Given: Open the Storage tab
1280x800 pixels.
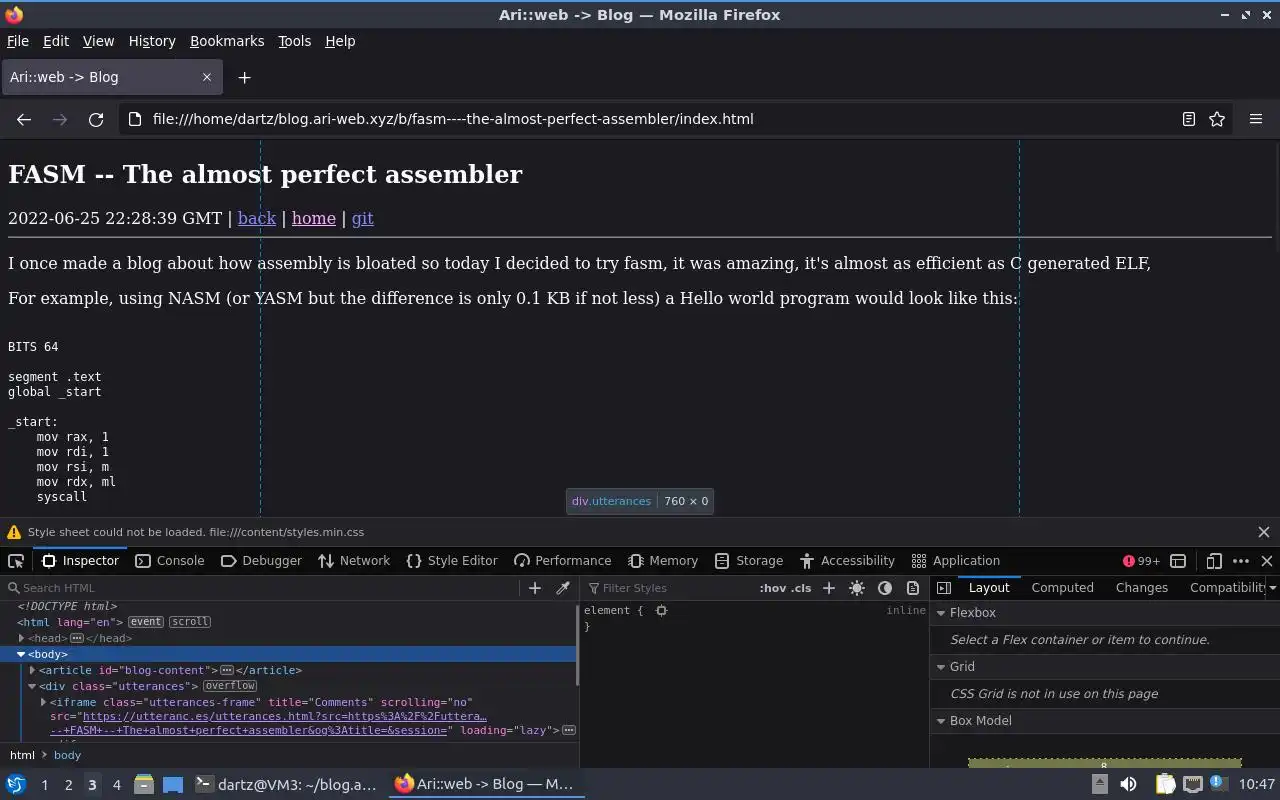Looking at the screenshot, I should click(749, 561).
